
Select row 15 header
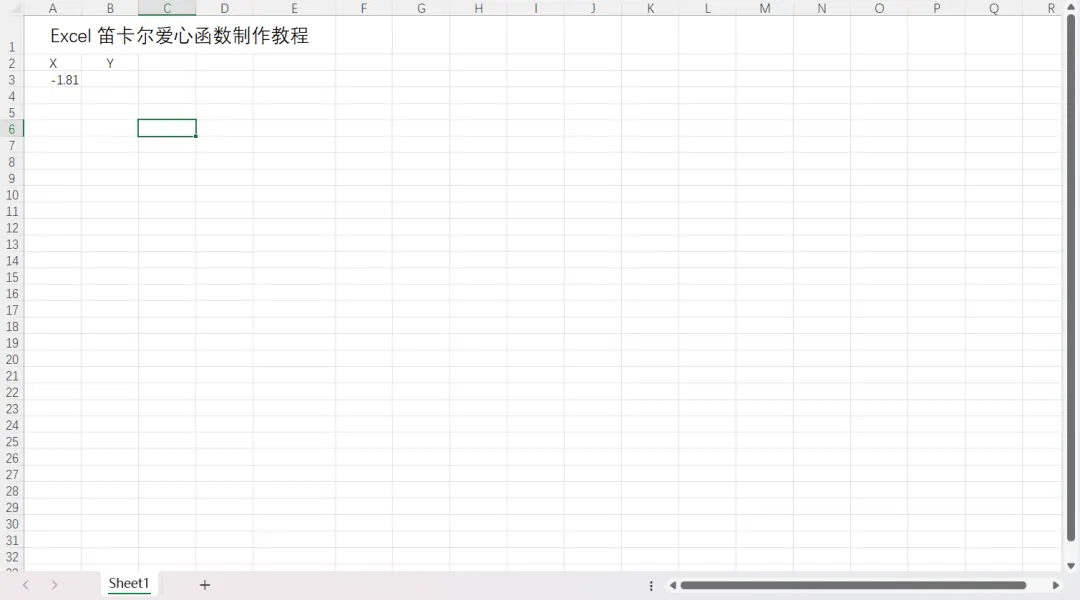(12, 278)
